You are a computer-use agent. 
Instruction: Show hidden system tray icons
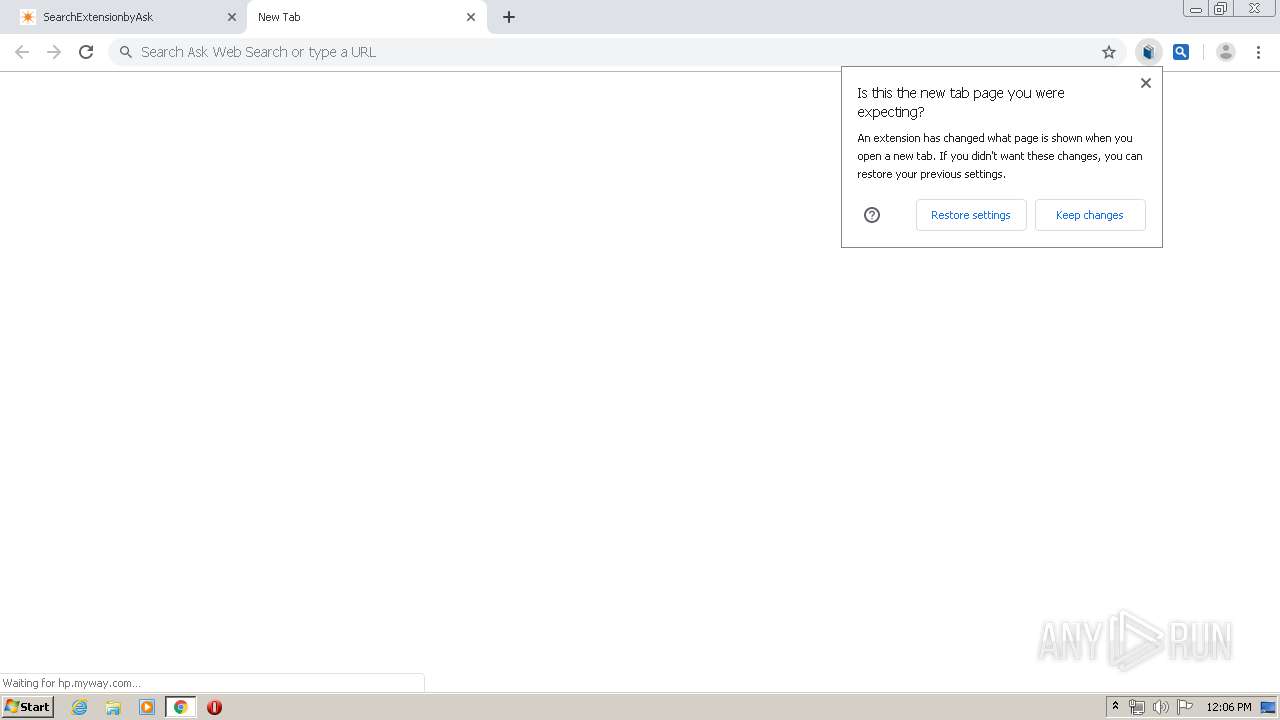(1116, 707)
